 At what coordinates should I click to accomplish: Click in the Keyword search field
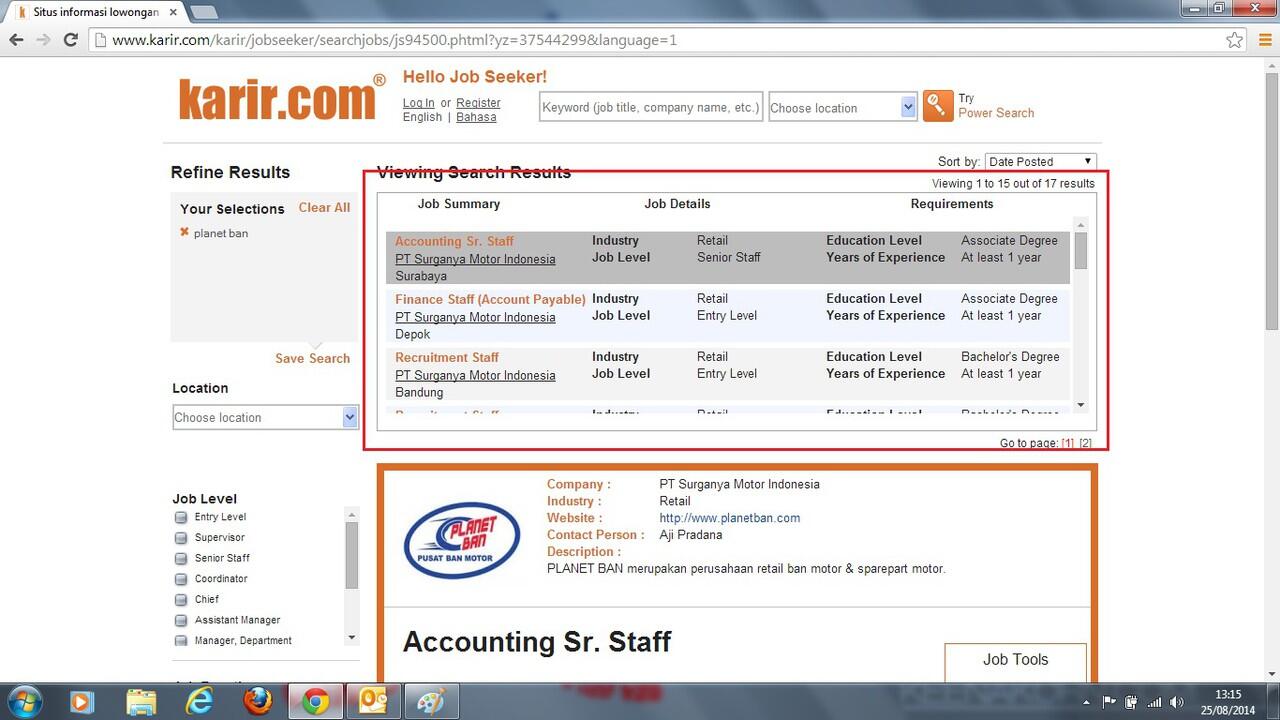point(651,107)
